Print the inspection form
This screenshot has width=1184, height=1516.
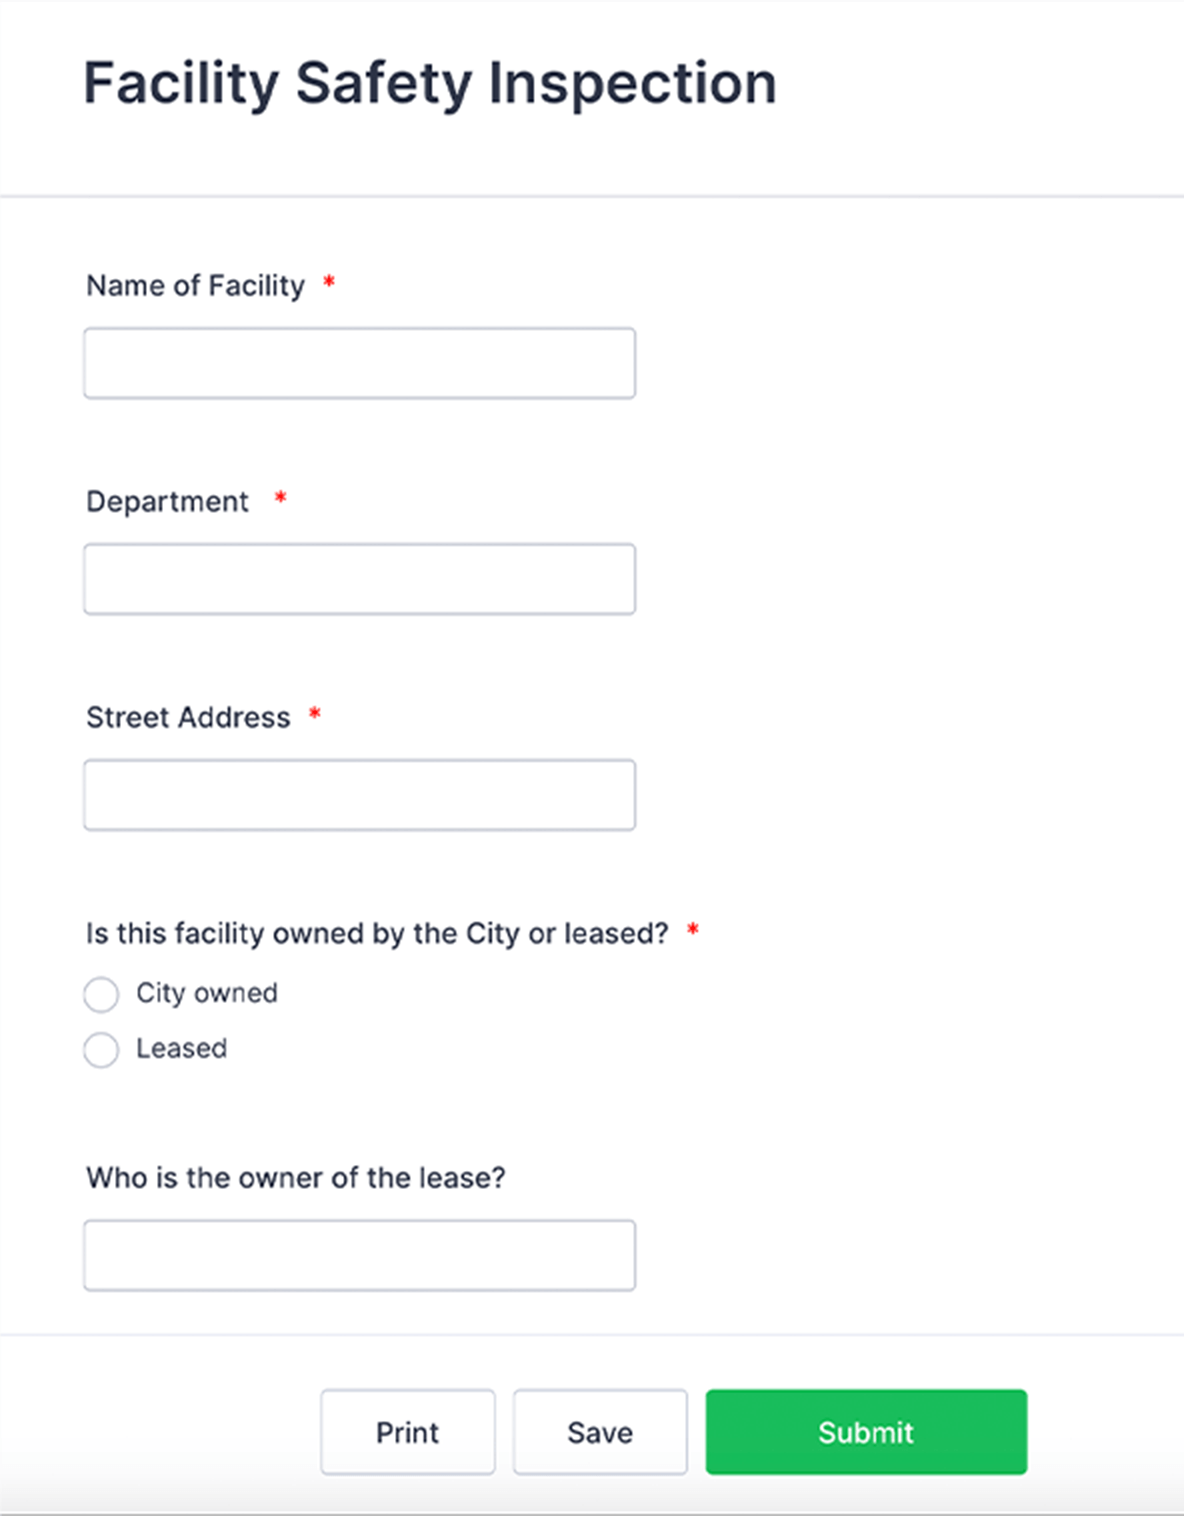[407, 1432]
